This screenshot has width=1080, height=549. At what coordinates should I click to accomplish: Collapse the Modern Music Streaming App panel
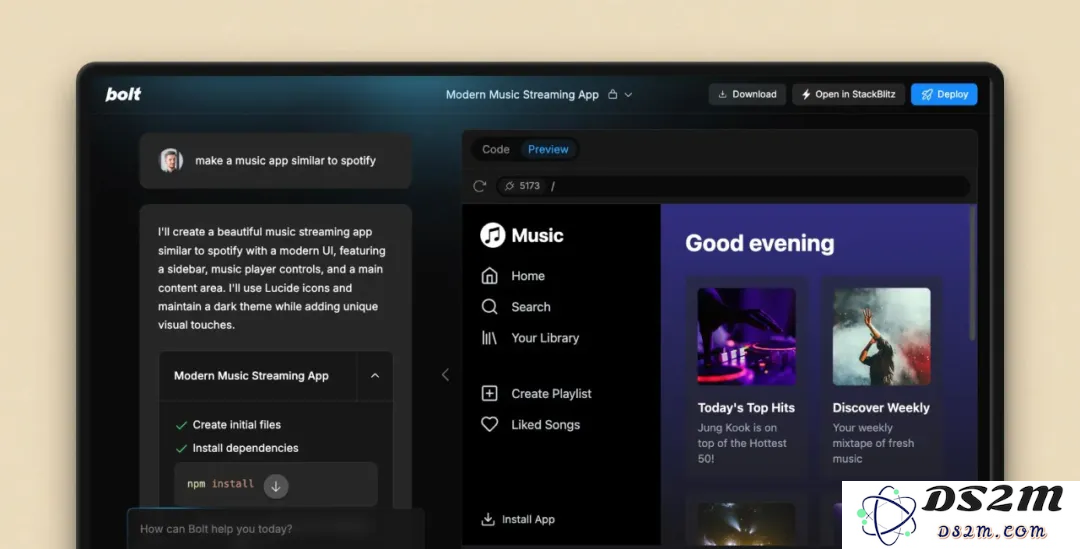(x=375, y=376)
